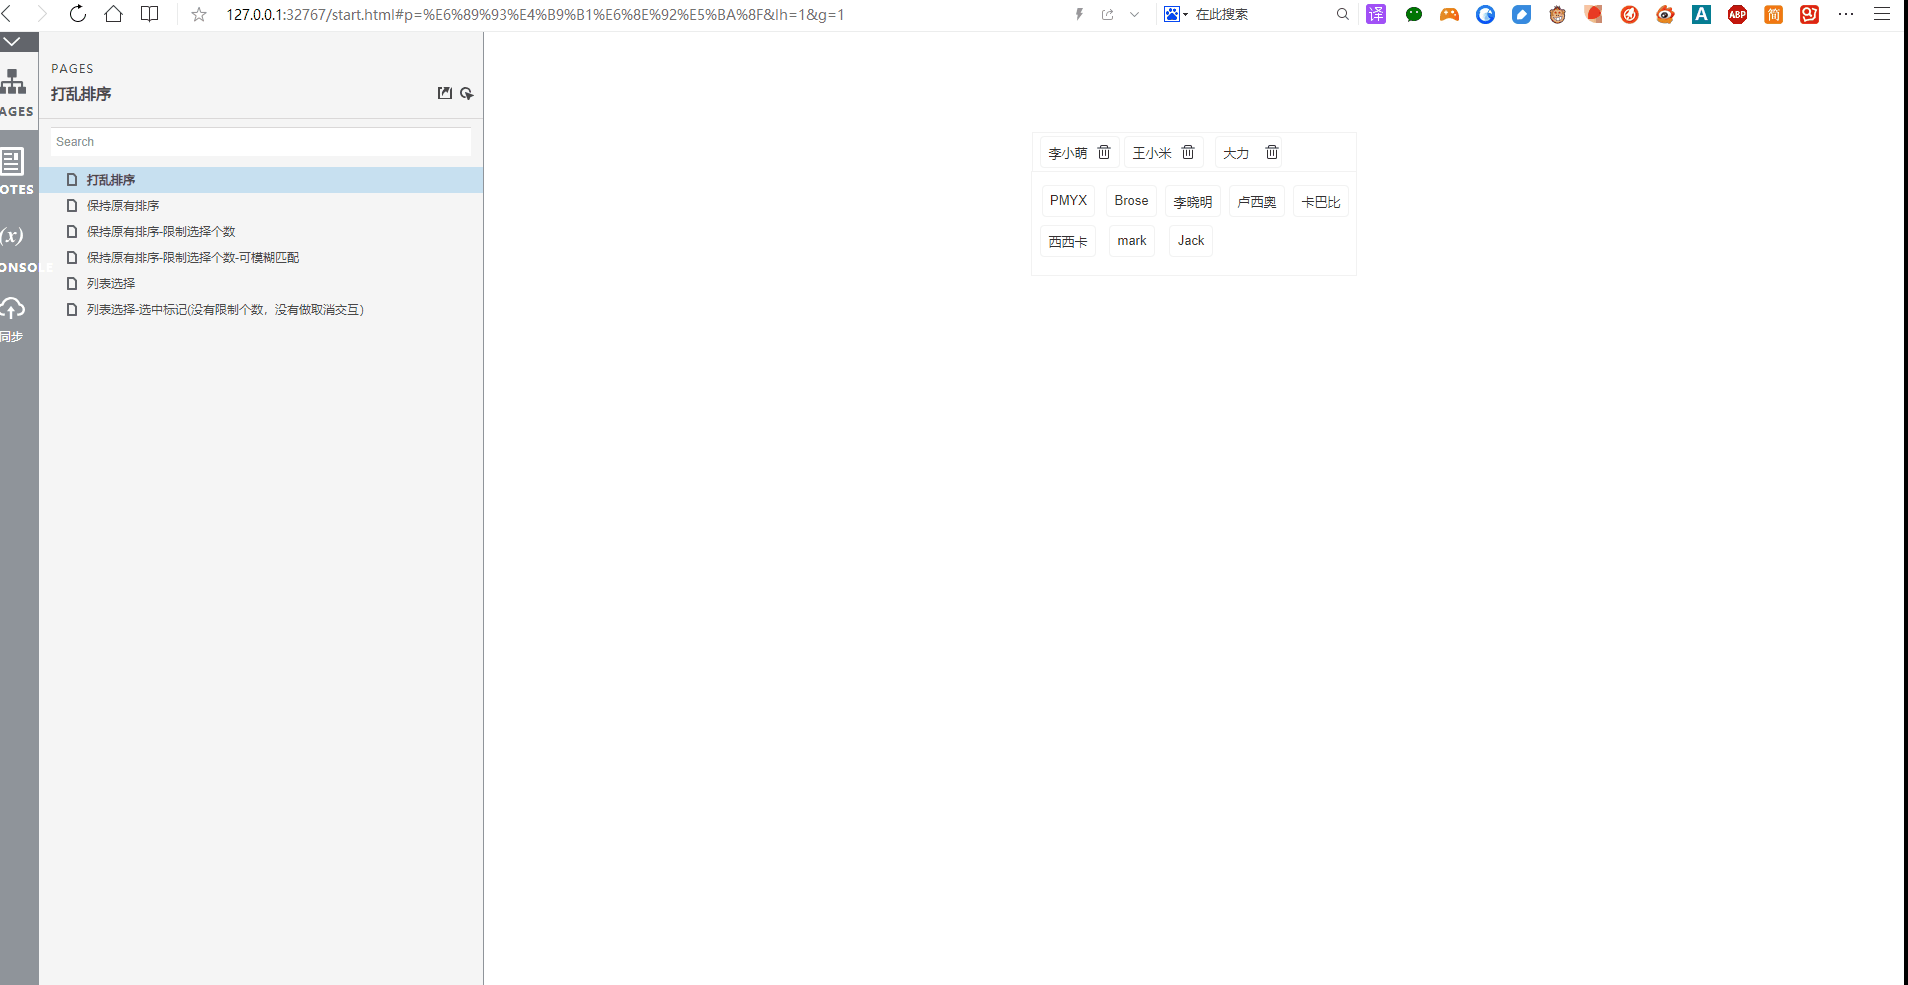Delete the 王小米 tag with its trash icon

click(x=1188, y=152)
